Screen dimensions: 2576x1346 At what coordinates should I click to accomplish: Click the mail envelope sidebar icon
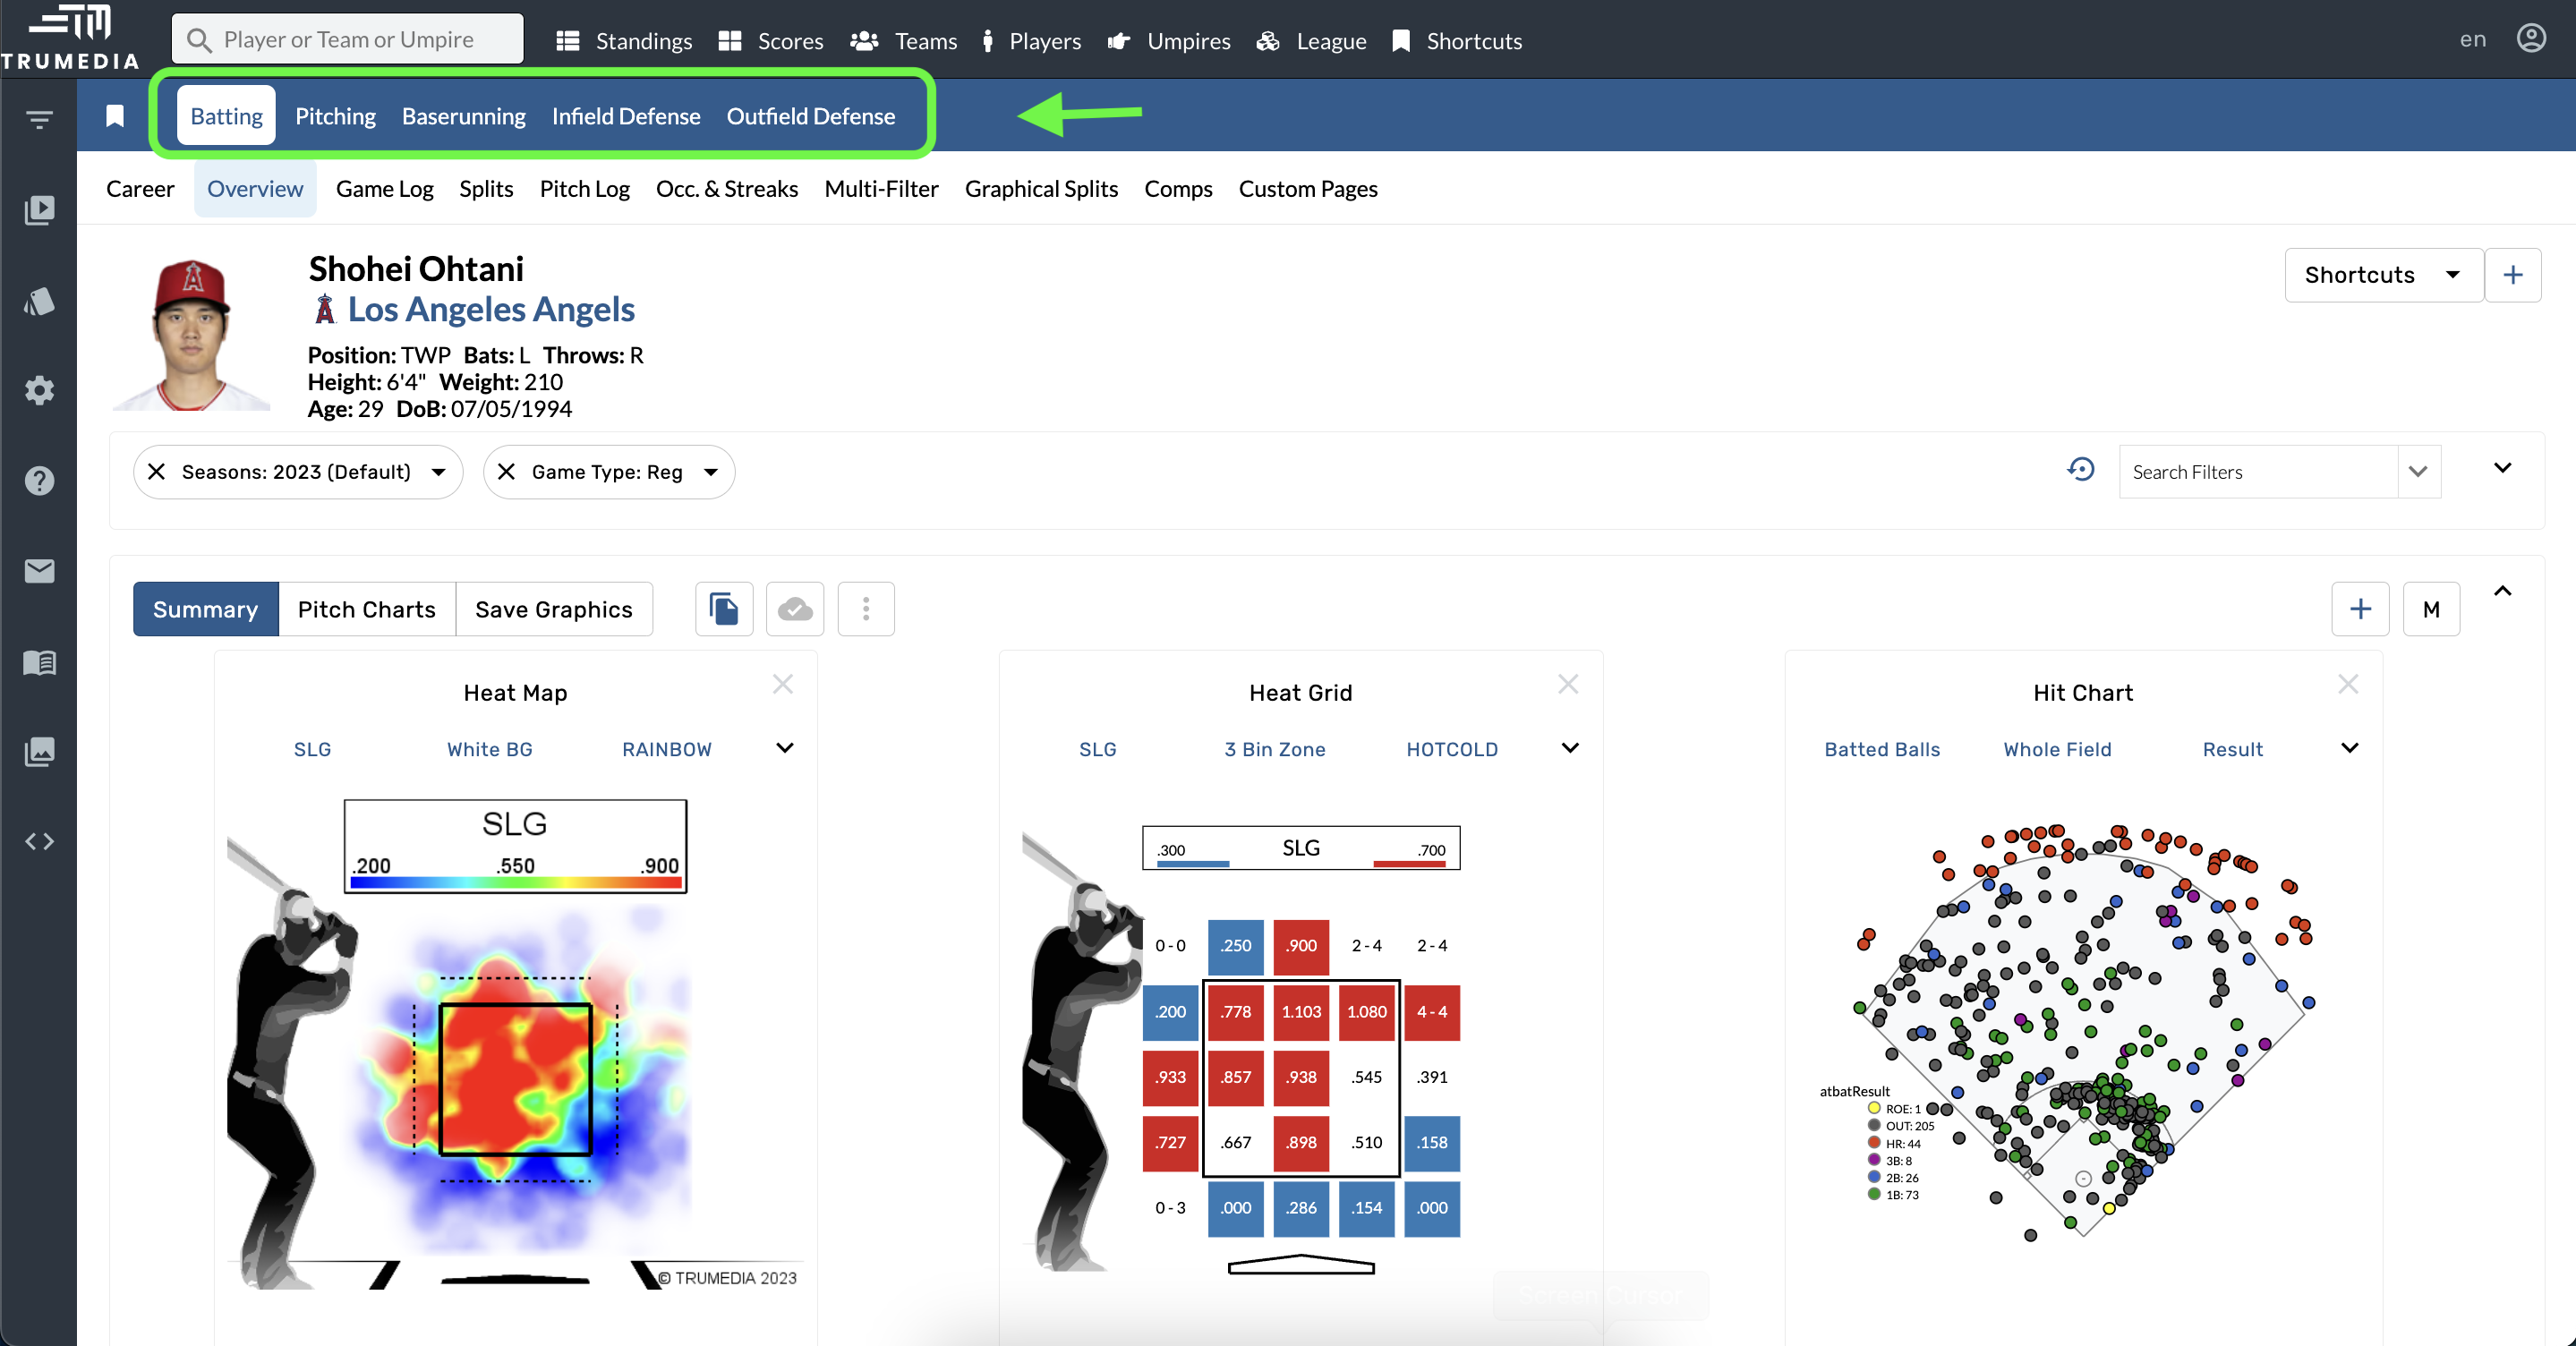(39, 571)
